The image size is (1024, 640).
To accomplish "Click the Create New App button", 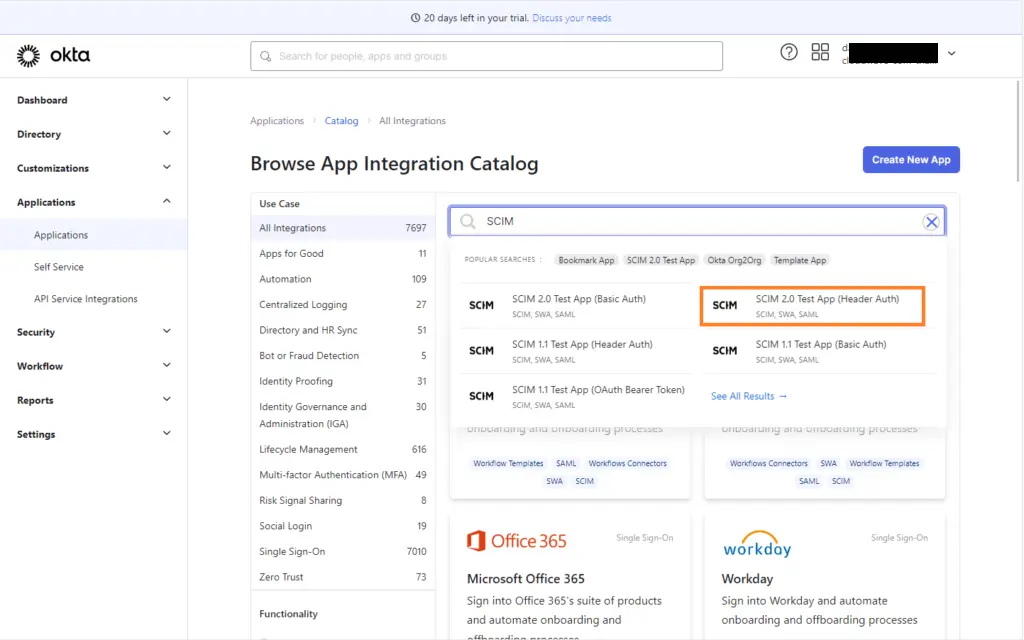I will coord(910,159).
